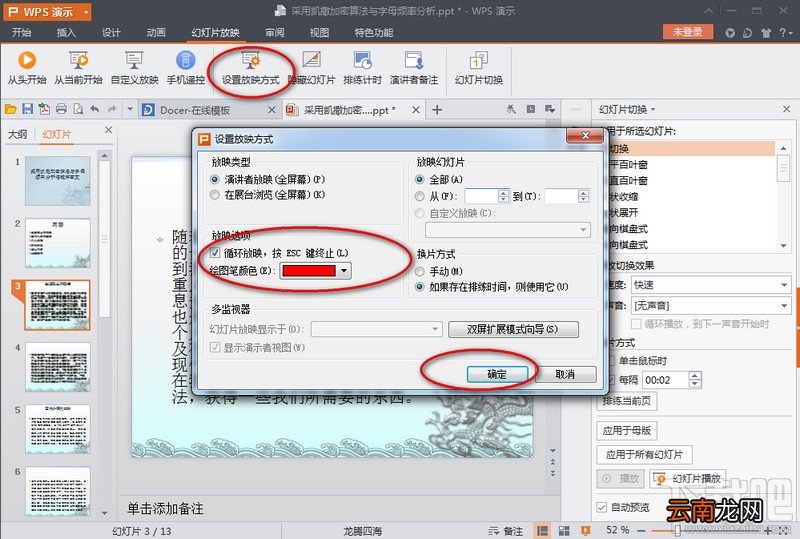This screenshot has width=800, height=539.
Task: Click the 未登录 login button
Action: [687, 32]
